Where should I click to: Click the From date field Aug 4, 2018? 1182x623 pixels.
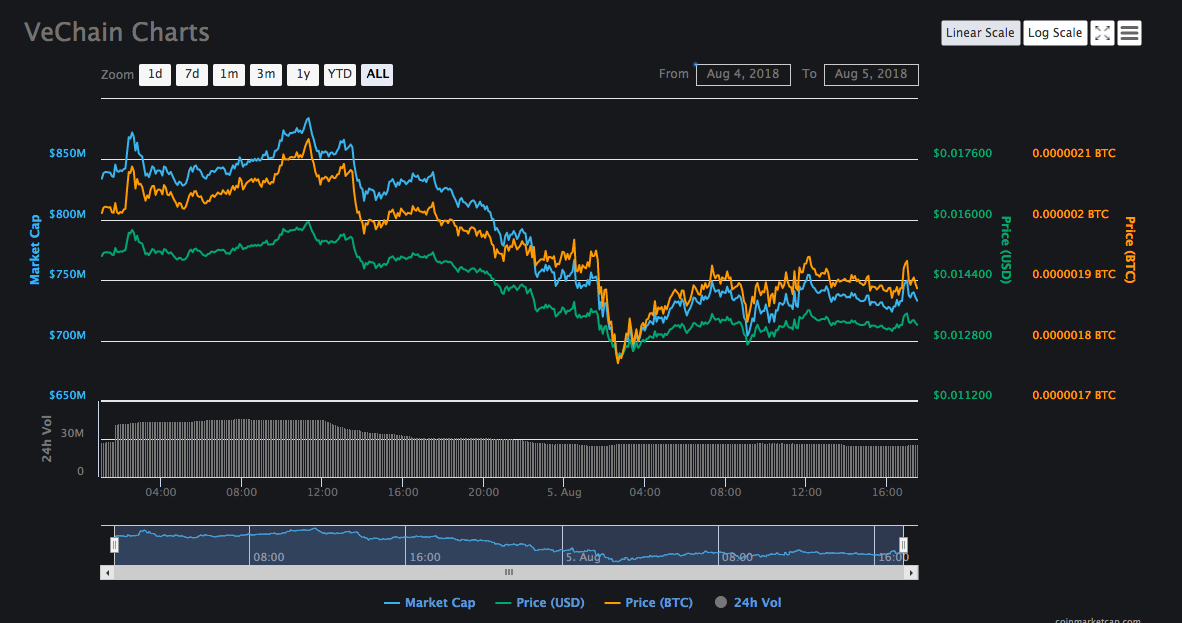pos(743,74)
